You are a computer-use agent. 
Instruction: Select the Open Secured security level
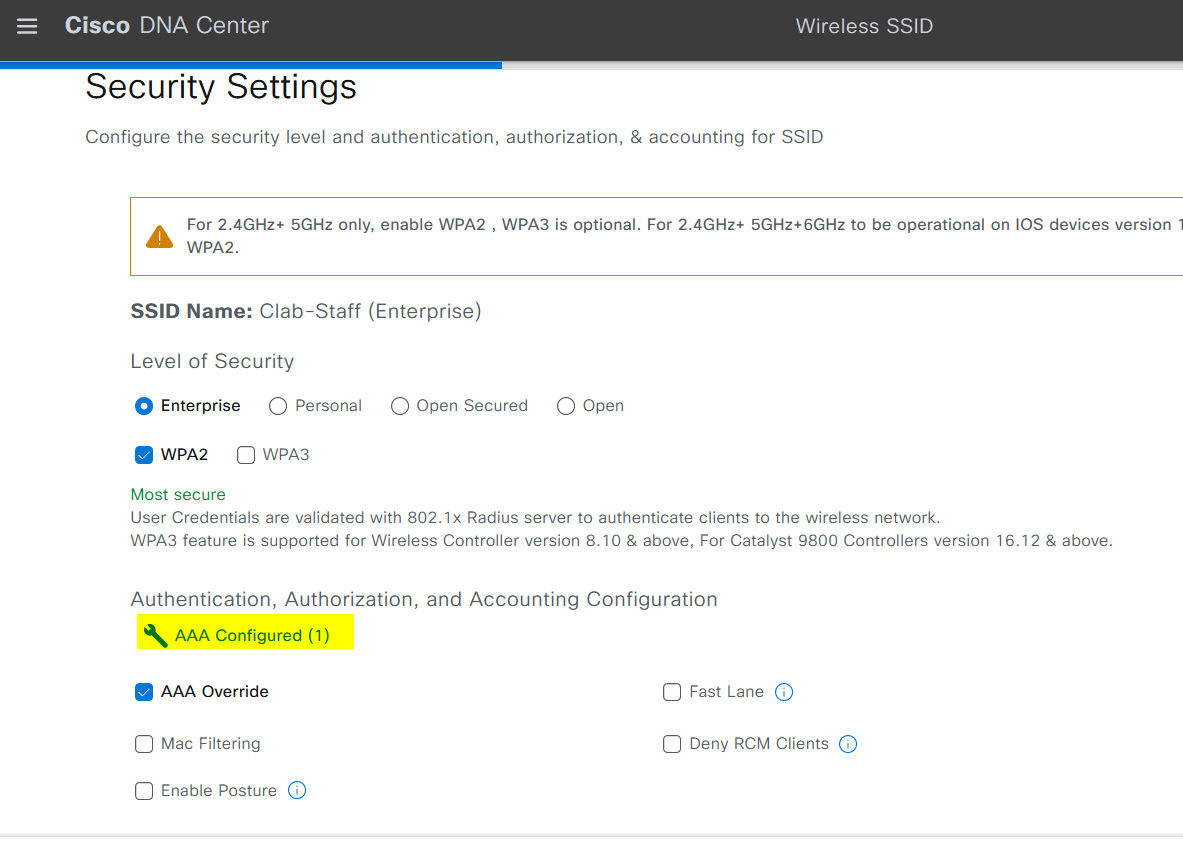click(400, 406)
